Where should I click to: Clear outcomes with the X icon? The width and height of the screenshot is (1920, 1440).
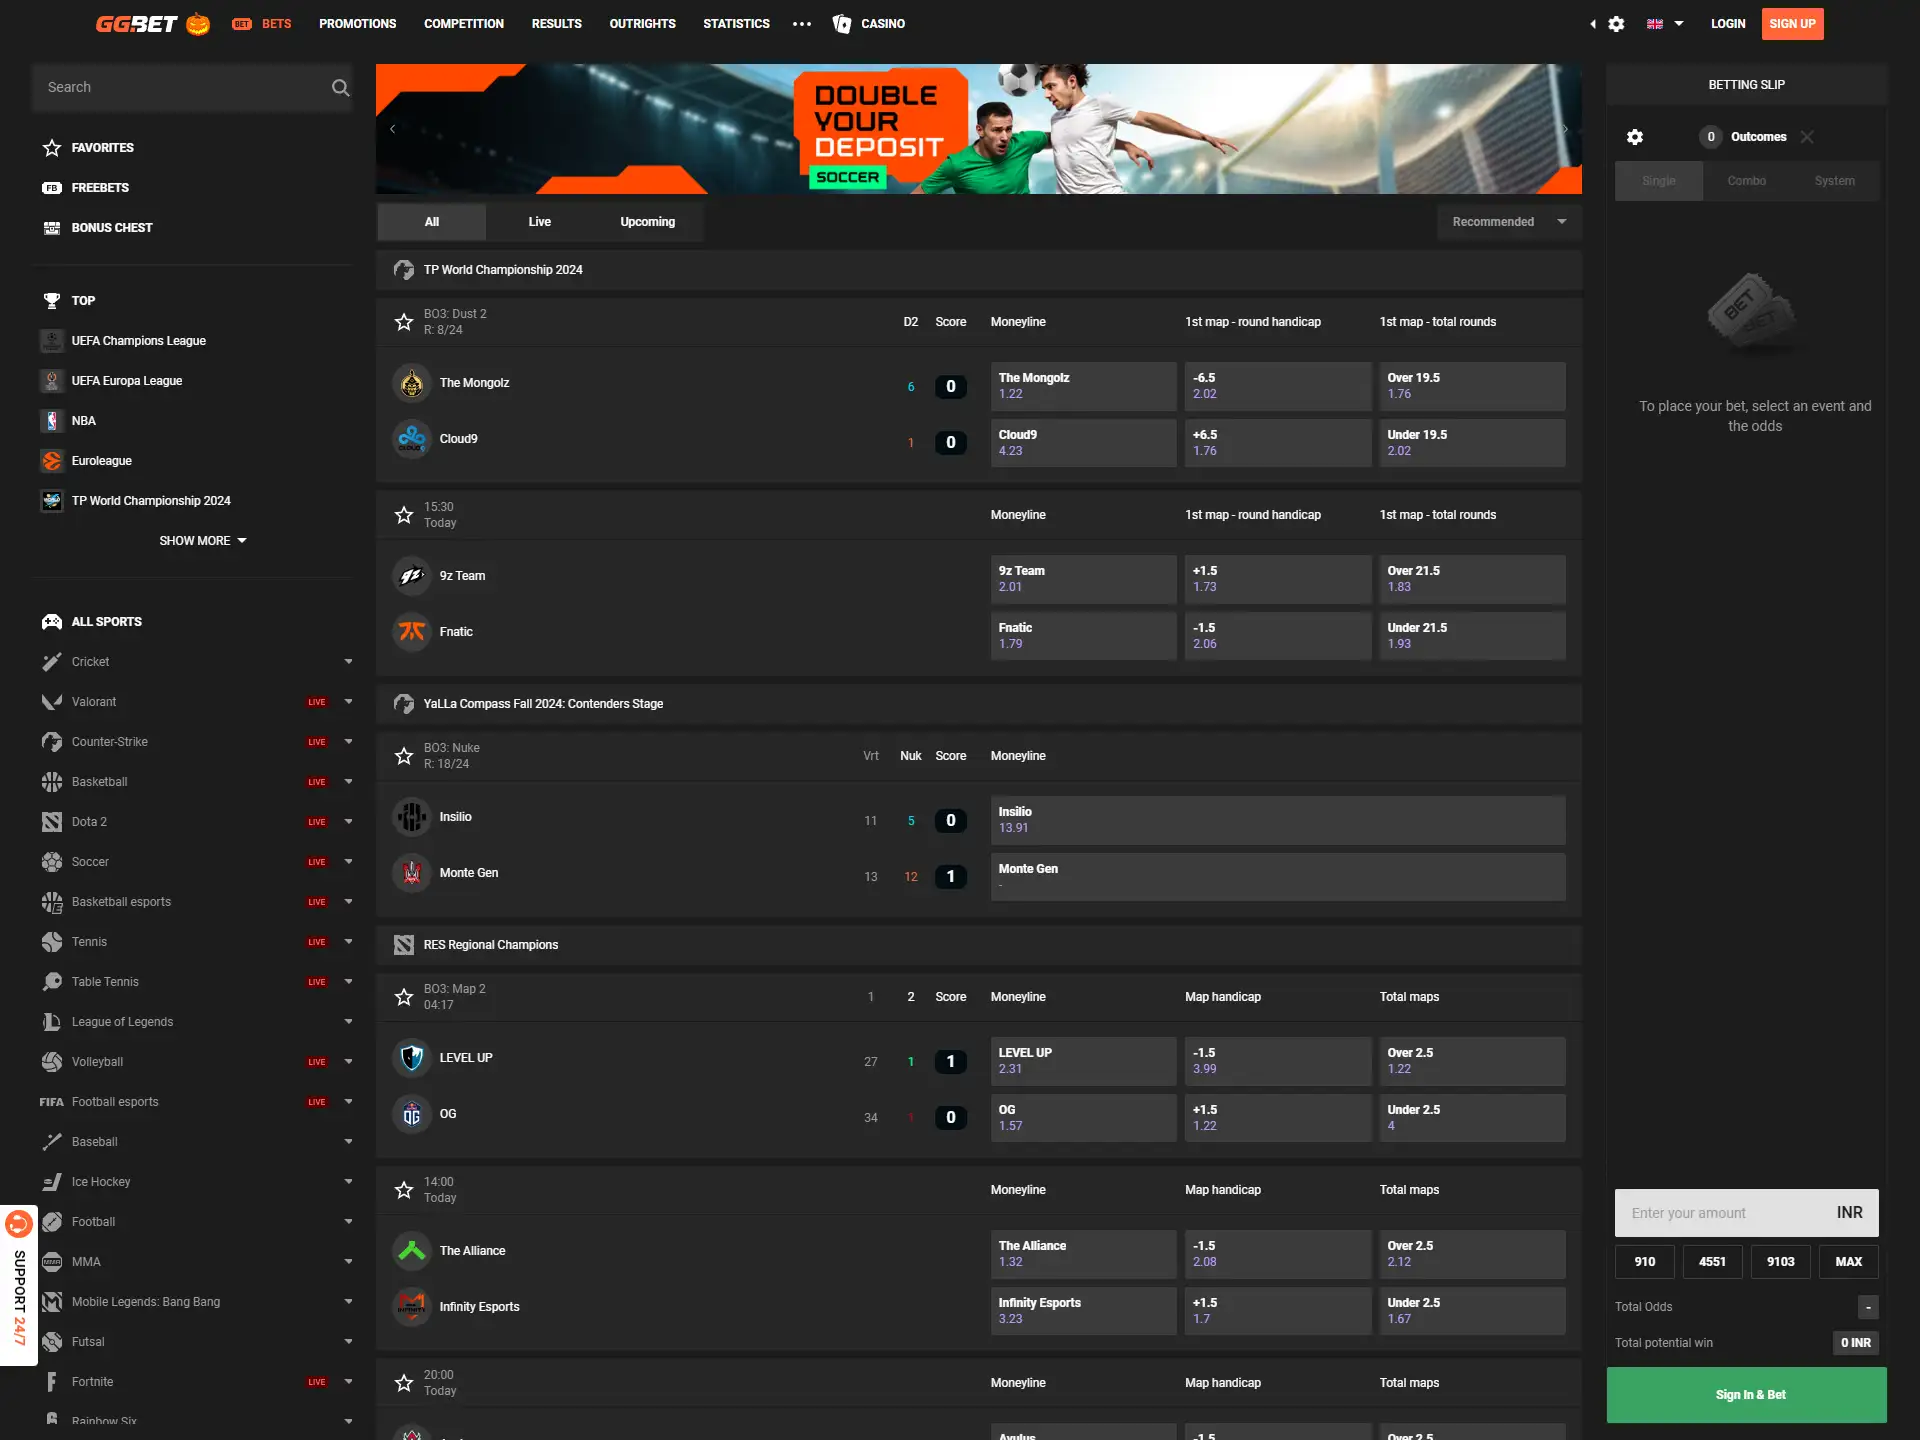click(x=1807, y=137)
